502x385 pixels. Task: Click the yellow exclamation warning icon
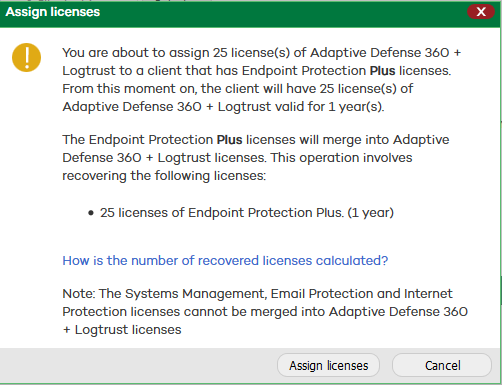coord(26,57)
